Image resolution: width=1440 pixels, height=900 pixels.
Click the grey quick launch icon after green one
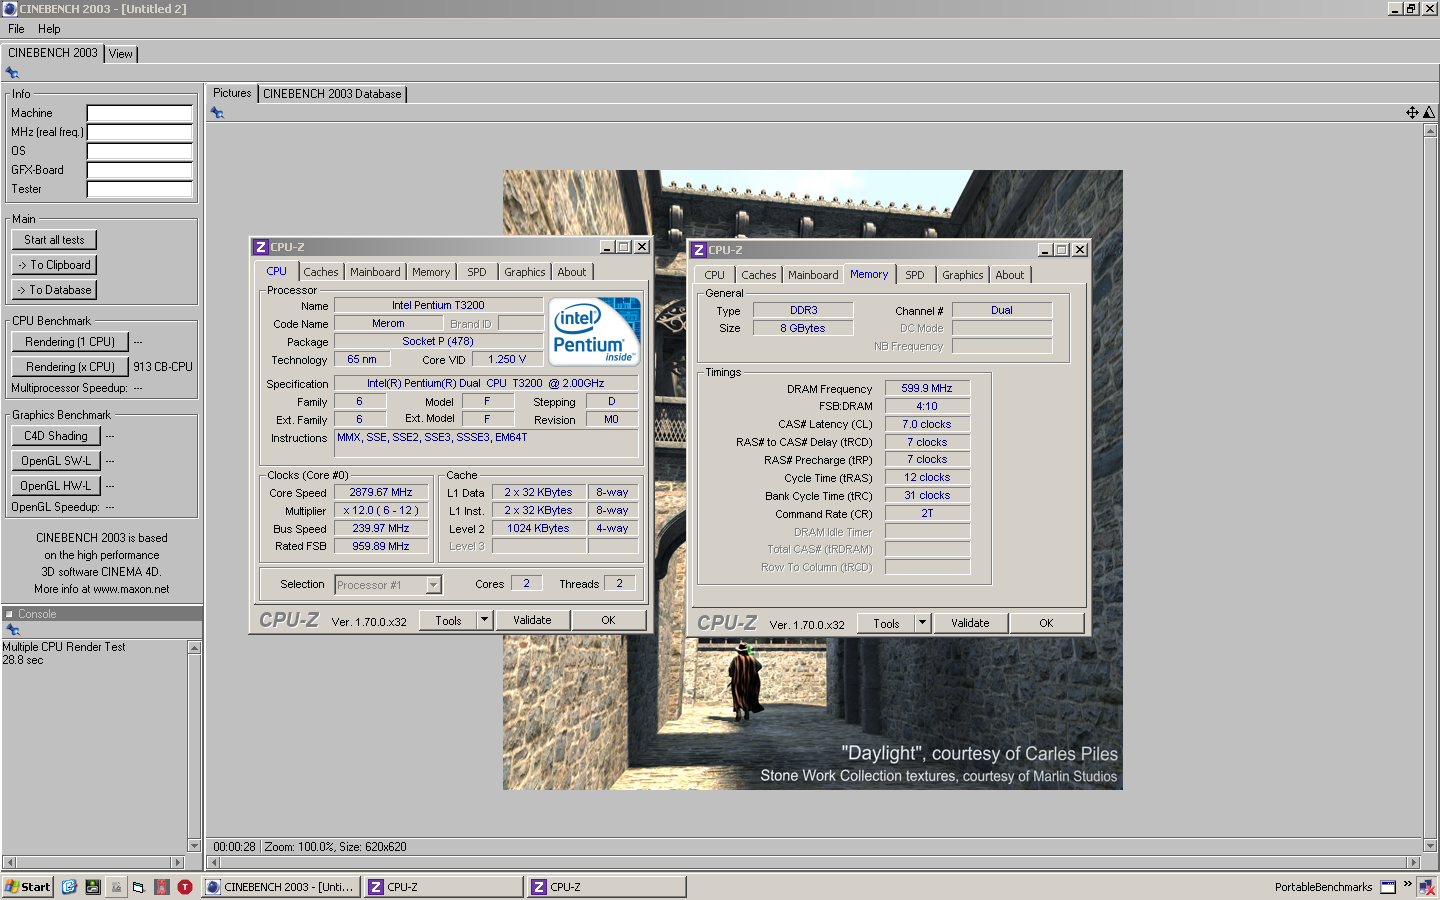tap(116, 887)
